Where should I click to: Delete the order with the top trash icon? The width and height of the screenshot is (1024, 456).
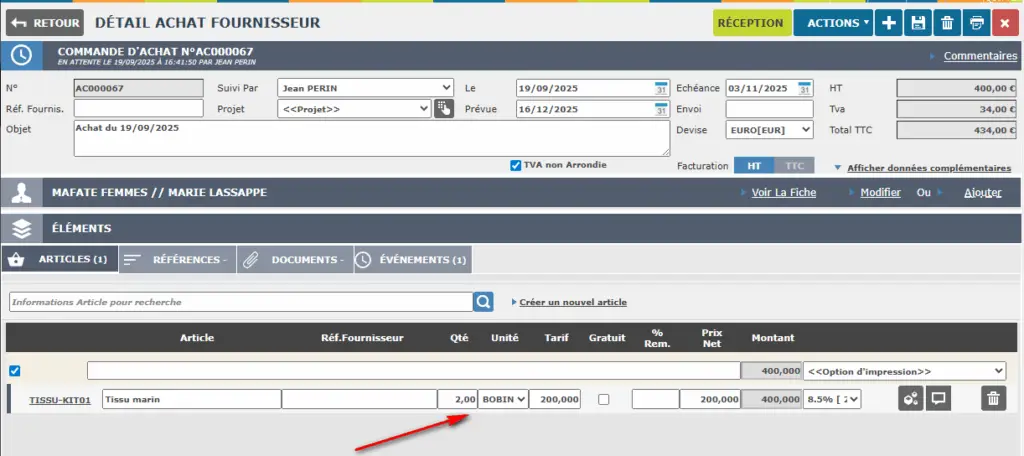(947, 23)
